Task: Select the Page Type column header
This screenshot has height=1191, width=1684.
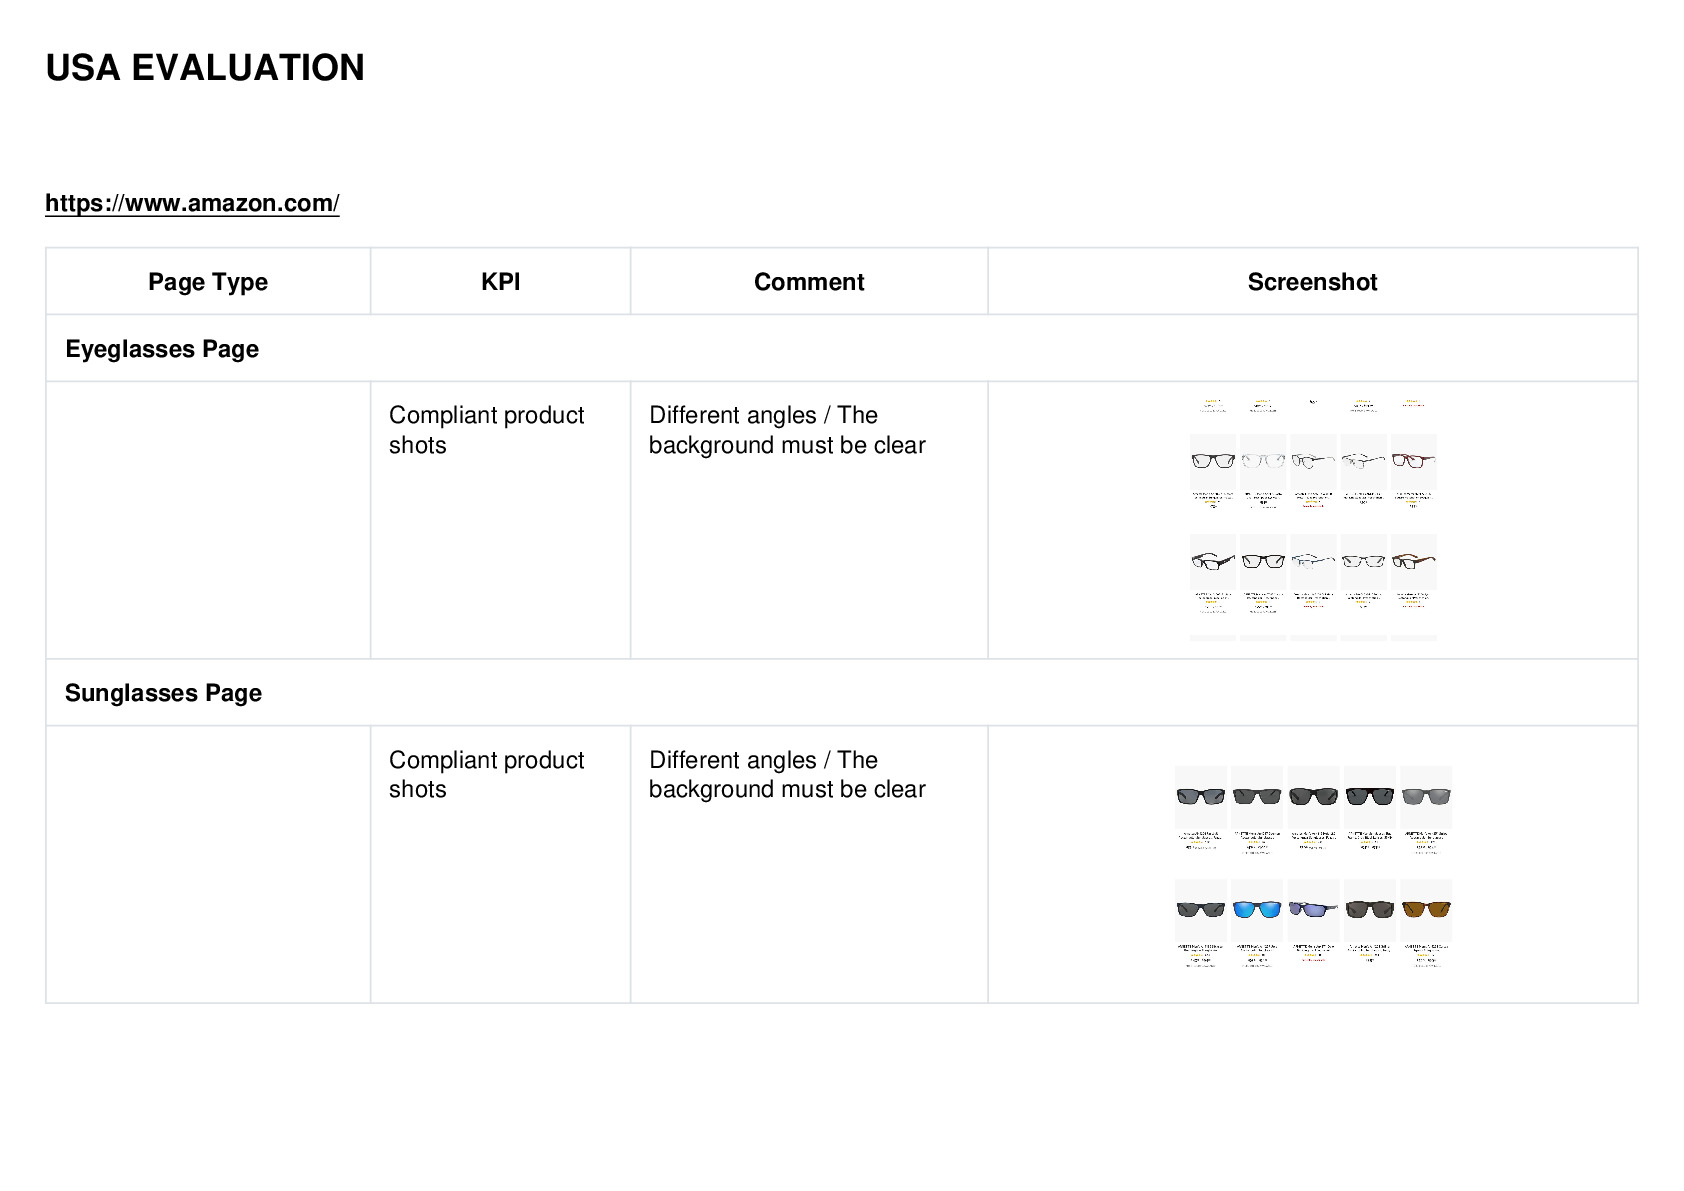Action: (208, 282)
